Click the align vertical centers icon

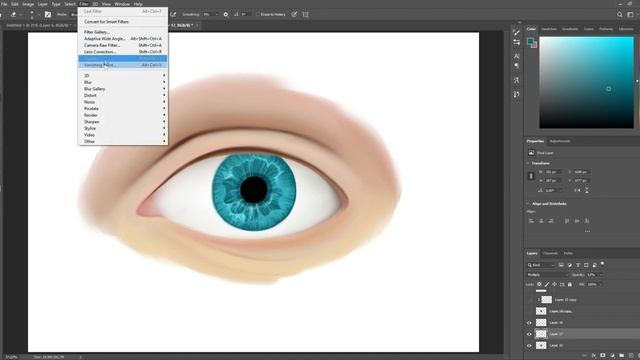click(x=577, y=221)
